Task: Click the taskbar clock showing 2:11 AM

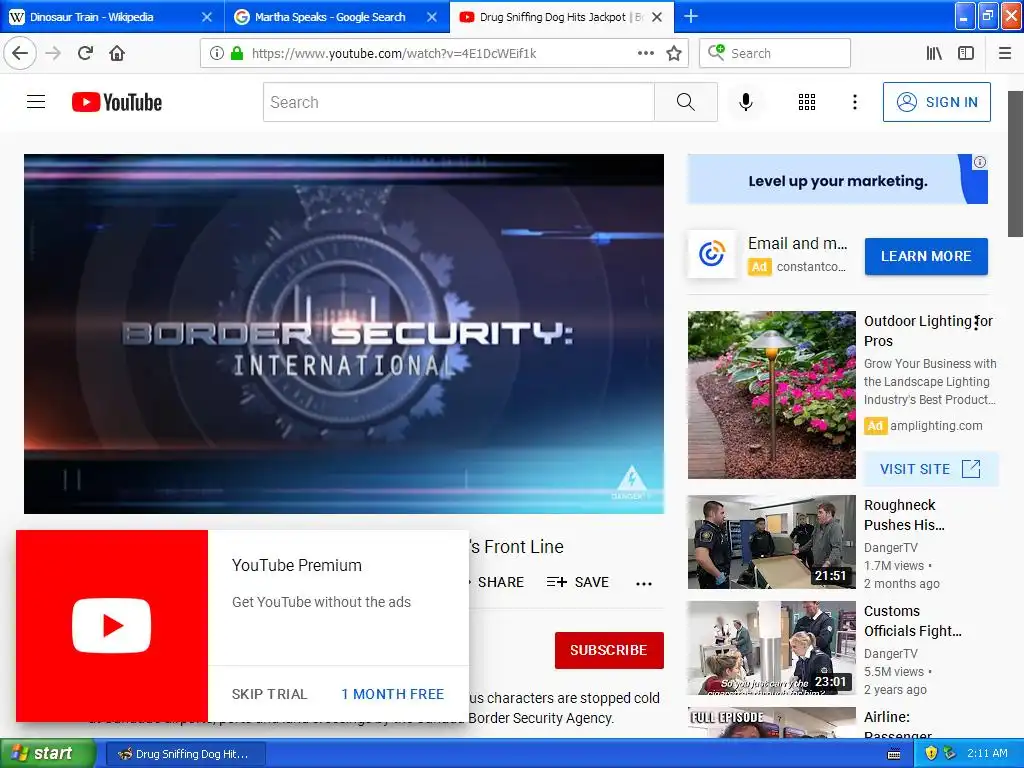Action: click(987, 753)
